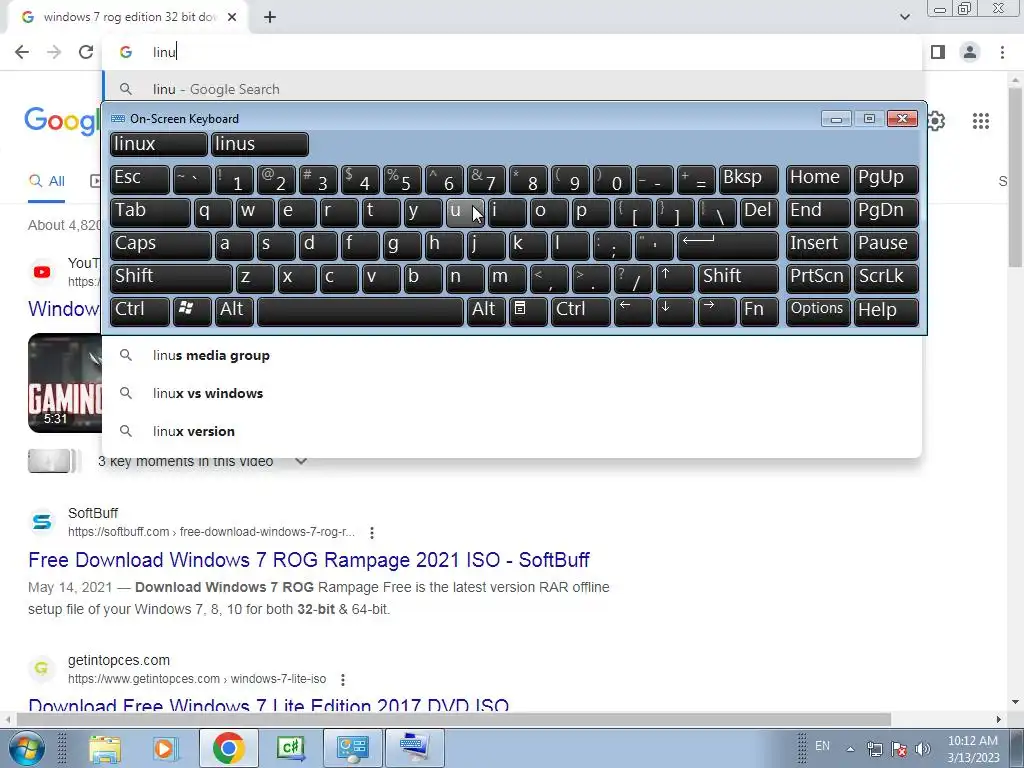Open Windows Explorer from the taskbar
The width and height of the screenshot is (1024, 768).
pyautogui.click(x=104, y=748)
